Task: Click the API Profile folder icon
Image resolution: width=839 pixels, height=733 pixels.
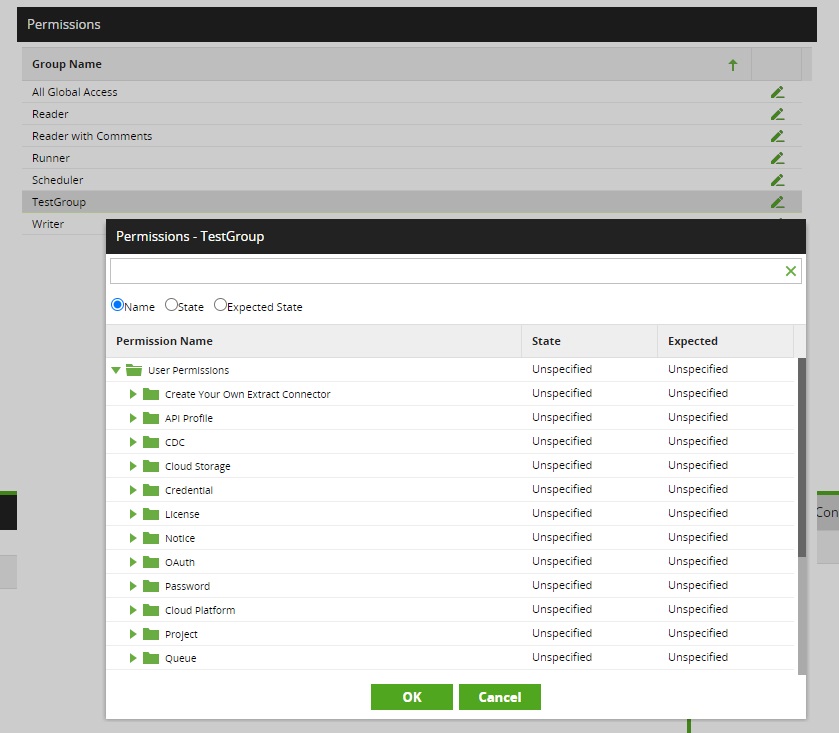Action: [x=151, y=418]
